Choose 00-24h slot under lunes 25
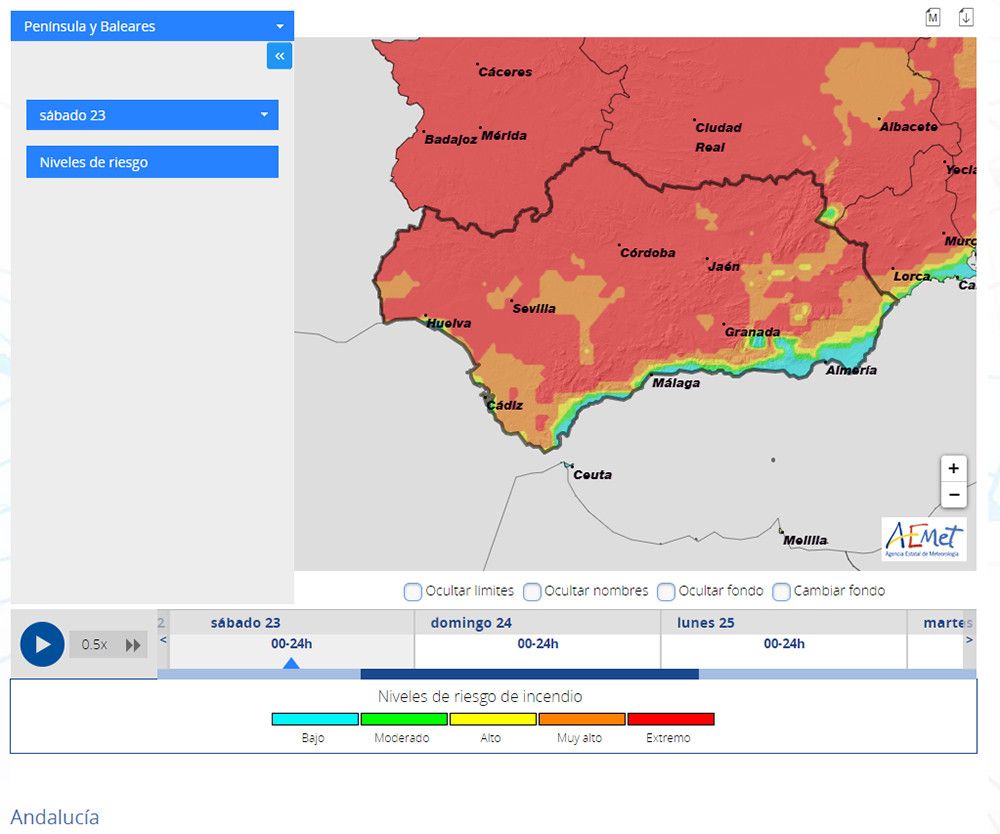This screenshot has height=834, width=1000. pyautogui.click(x=784, y=644)
